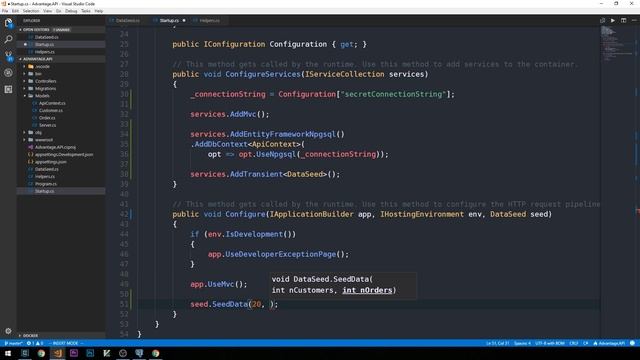Click the open changes icon in editor title
640x360 pixels.
pos(602,20)
